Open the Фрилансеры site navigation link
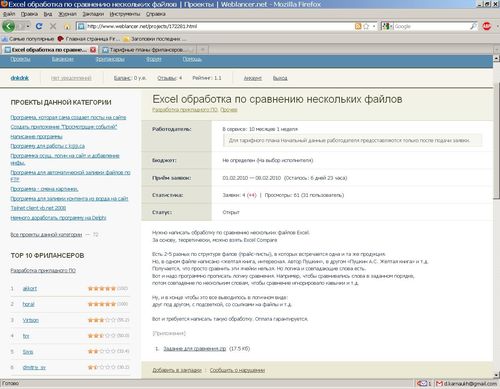Viewport: 500px width, 389px height. tap(110, 59)
